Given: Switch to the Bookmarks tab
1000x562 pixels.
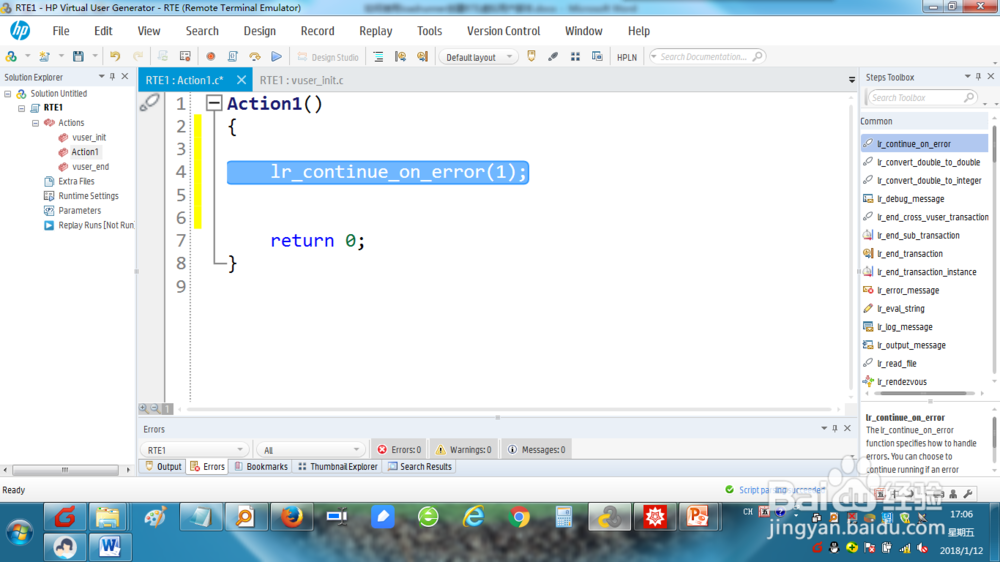Looking at the screenshot, I should click(261, 467).
